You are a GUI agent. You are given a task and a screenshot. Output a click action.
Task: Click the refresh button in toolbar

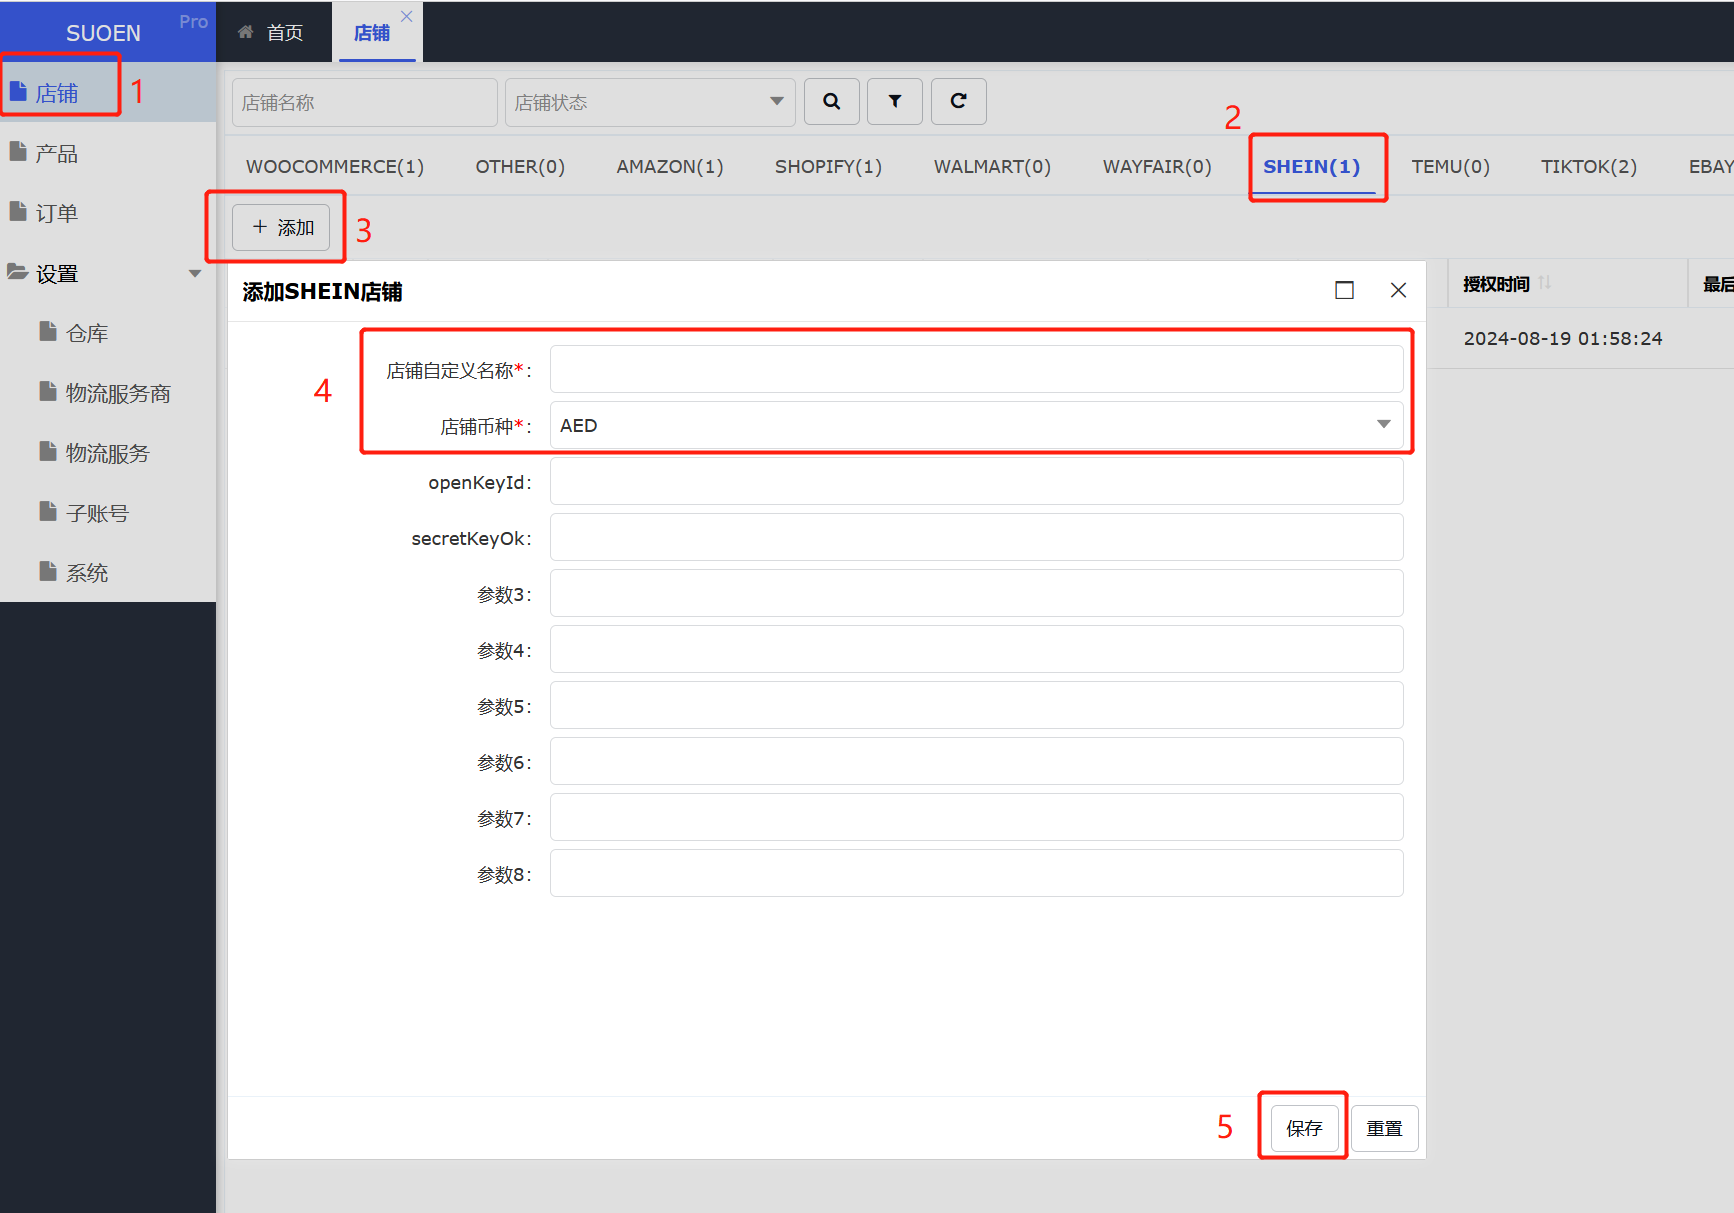[958, 101]
